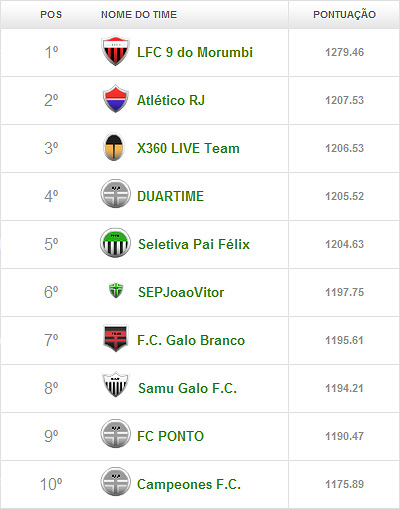Click the PONTUAÇÃO column header
The image size is (400, 509).
tap(344, 14)
